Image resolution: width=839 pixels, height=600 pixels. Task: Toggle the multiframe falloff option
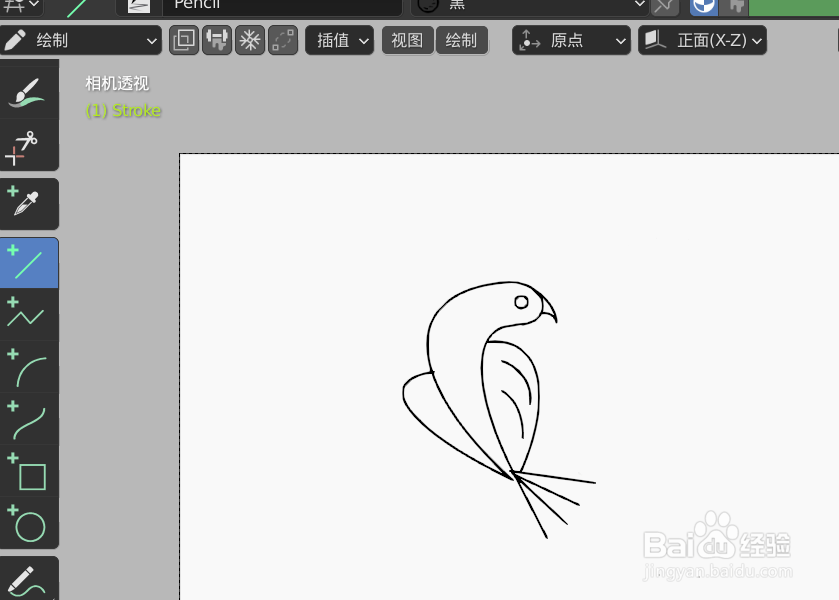pos(283,41)
